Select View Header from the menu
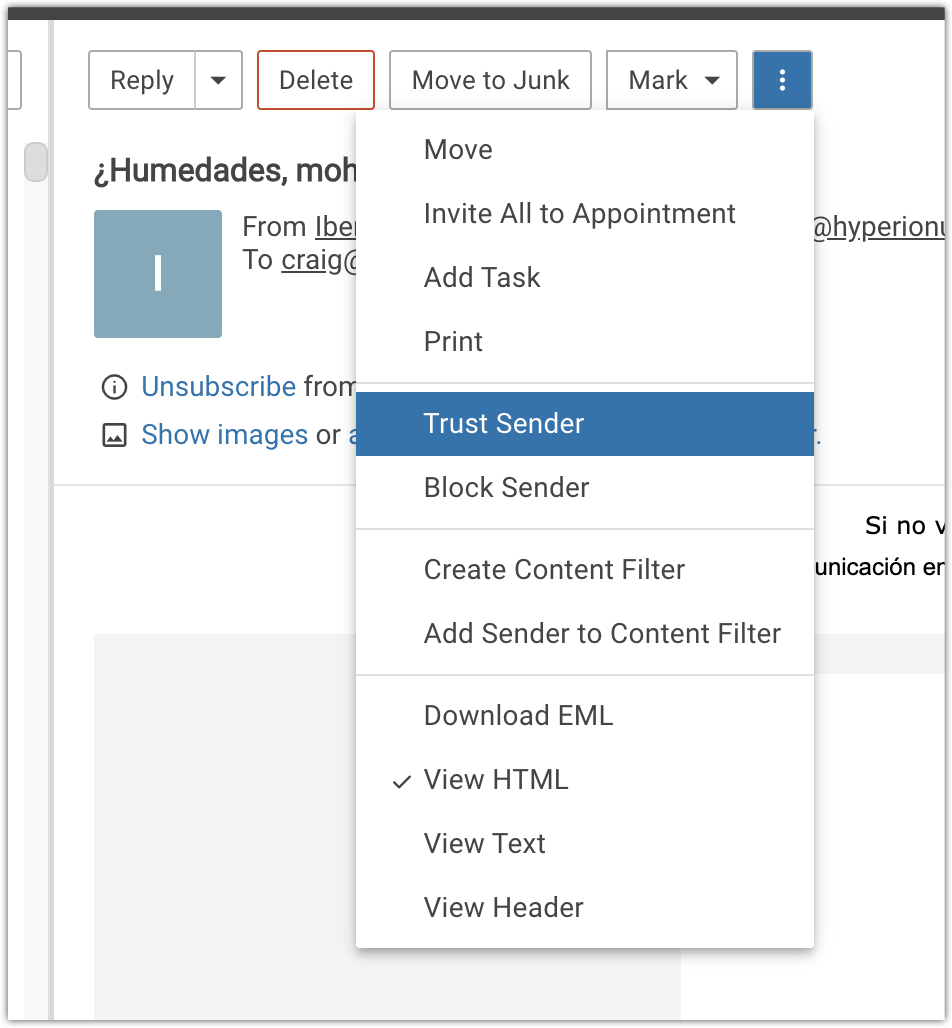The height and width of the screenshot is (1028, 952). 503,907
